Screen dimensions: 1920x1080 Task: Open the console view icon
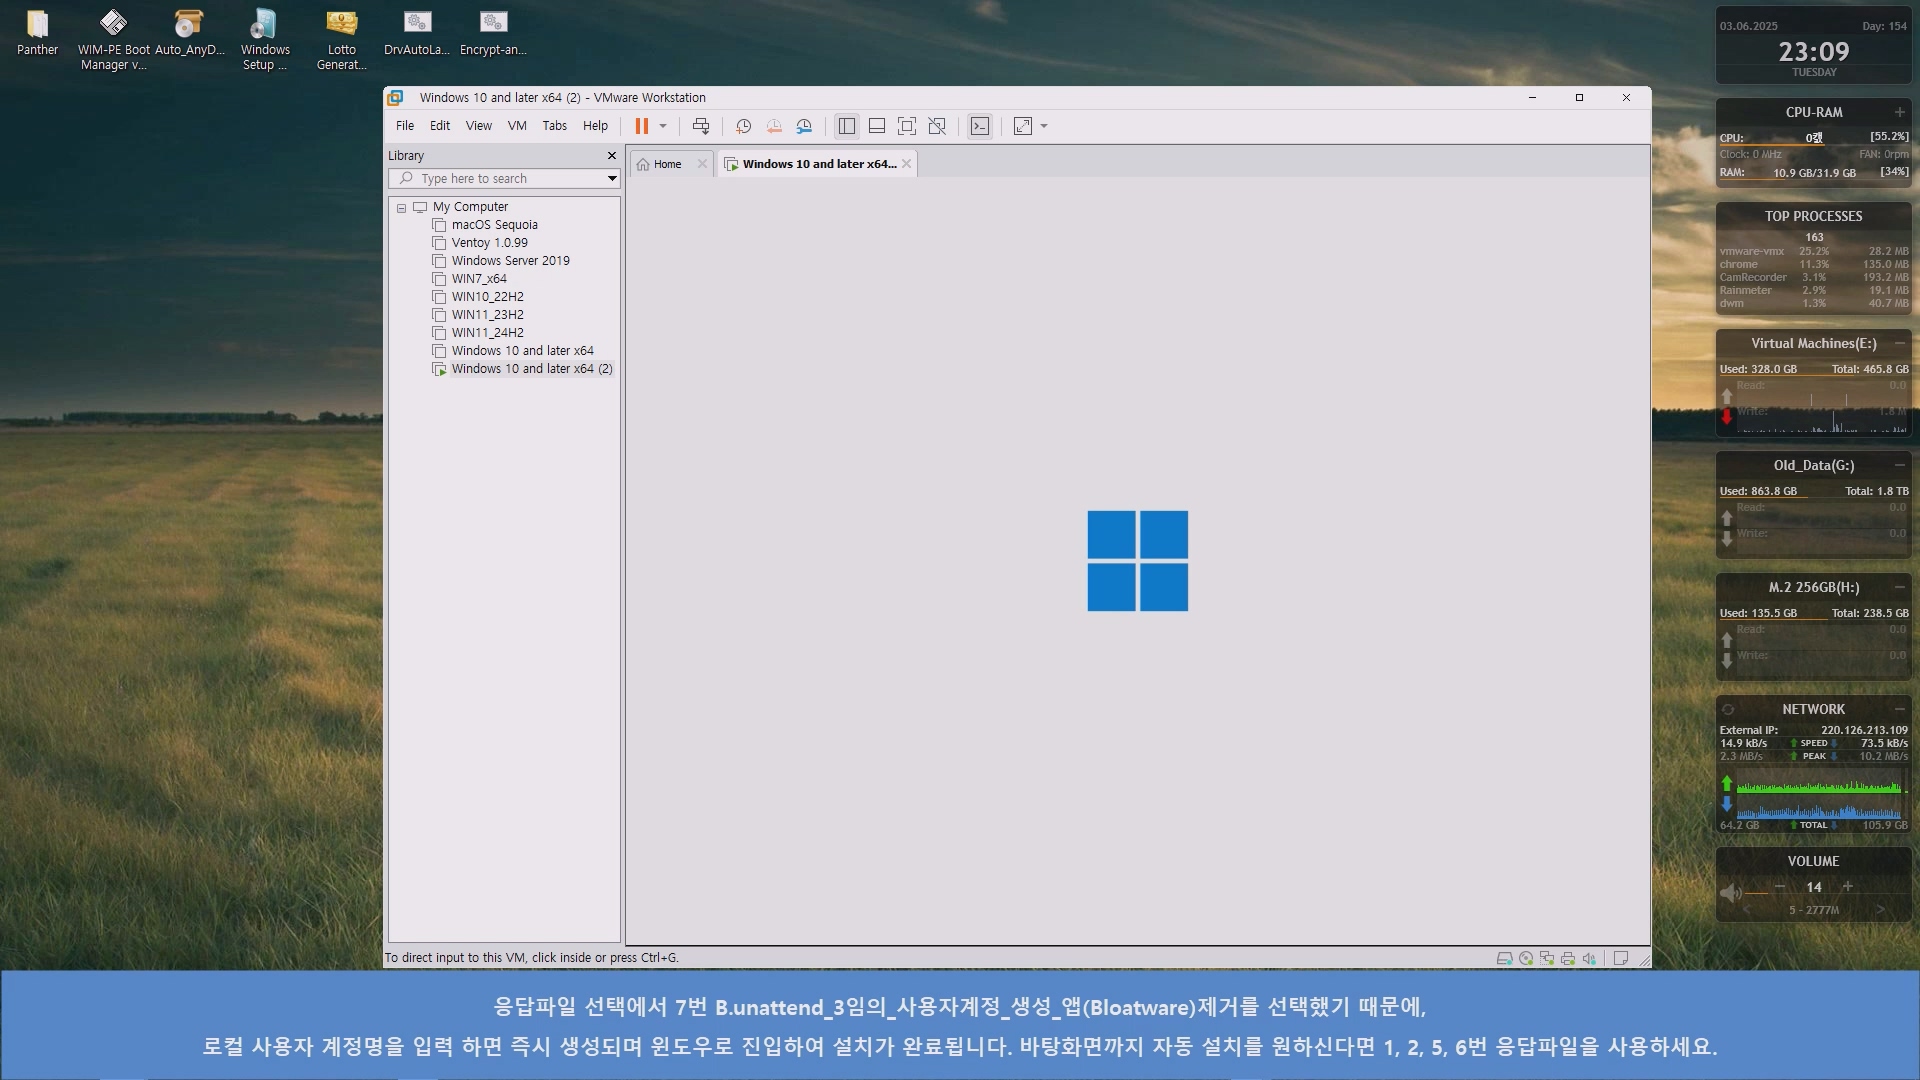coord(980,126)
